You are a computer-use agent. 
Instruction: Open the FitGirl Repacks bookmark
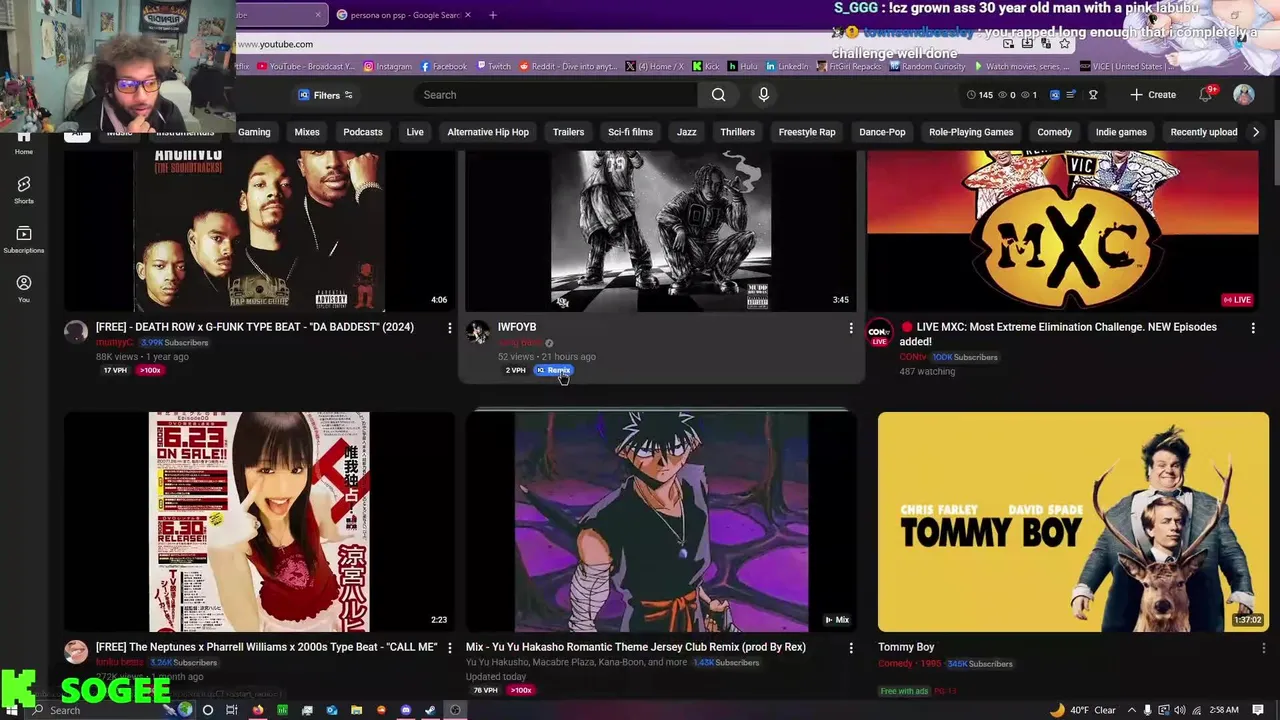click(850, 66)
